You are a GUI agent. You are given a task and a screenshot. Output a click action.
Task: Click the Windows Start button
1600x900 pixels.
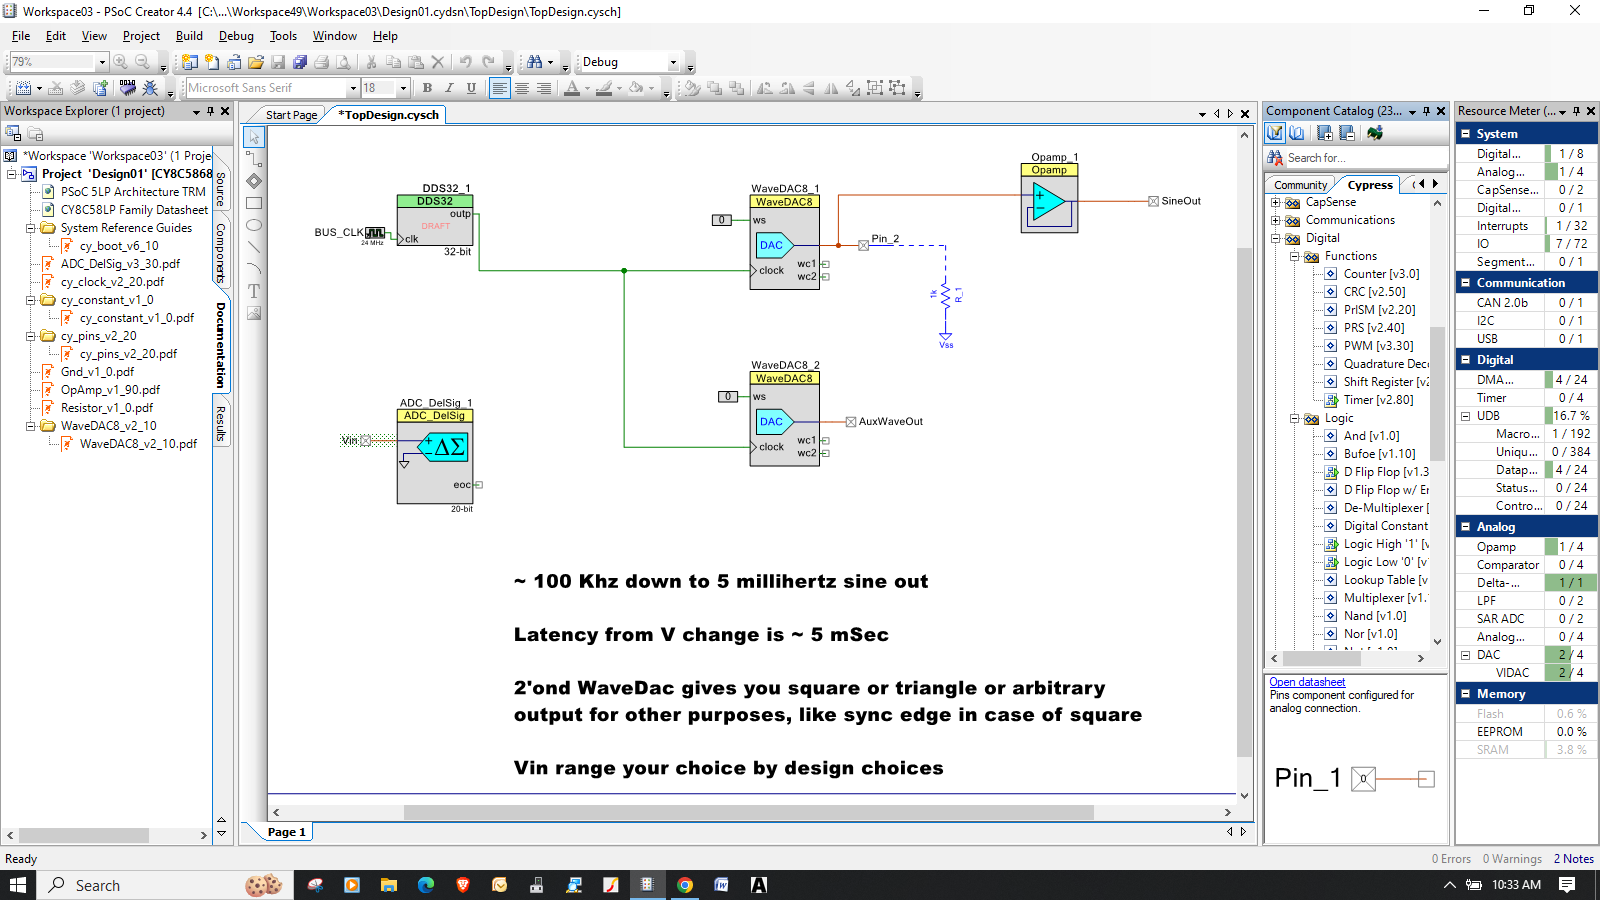point(18,885)
